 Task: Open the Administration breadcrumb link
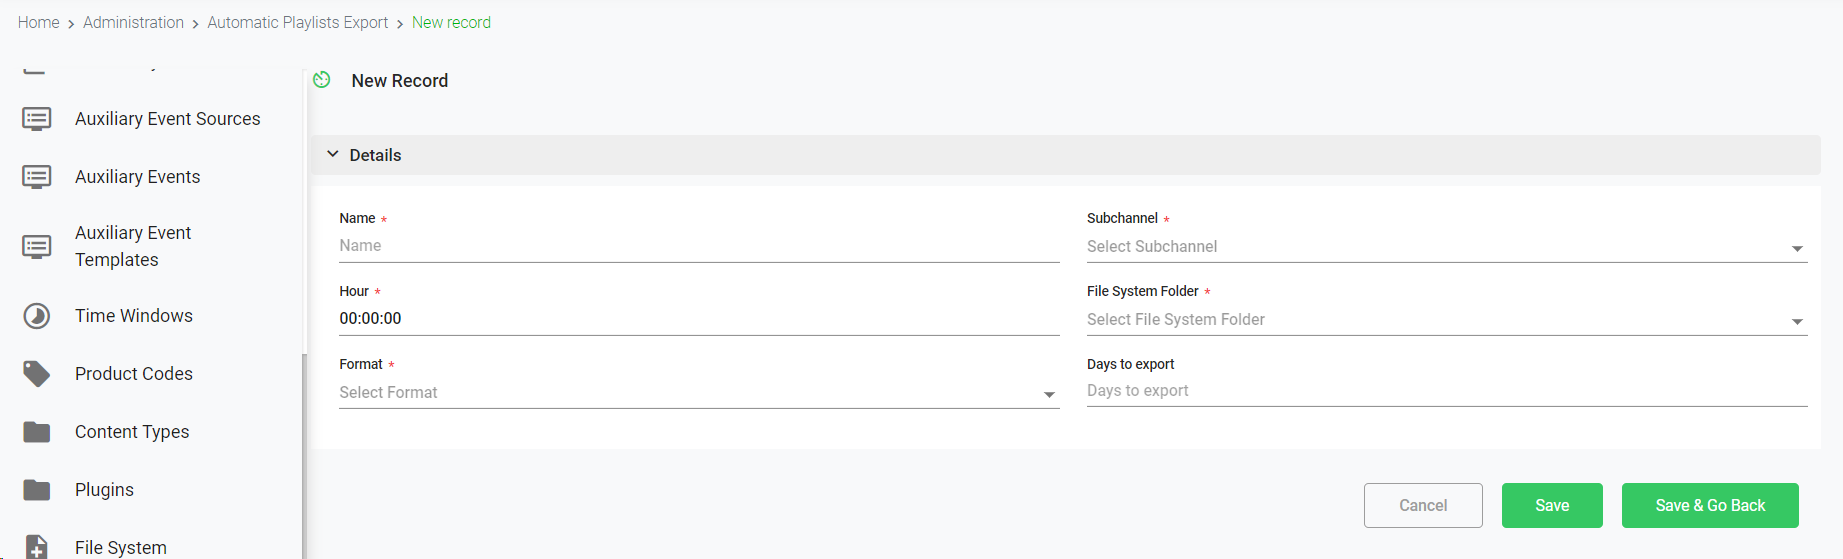133,22
